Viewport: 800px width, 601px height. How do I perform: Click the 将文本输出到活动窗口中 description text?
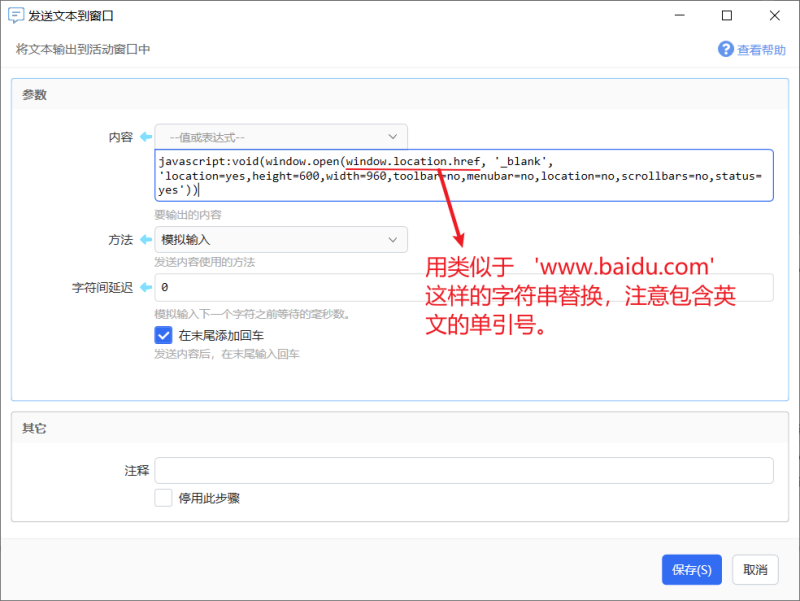click(83, 49)
